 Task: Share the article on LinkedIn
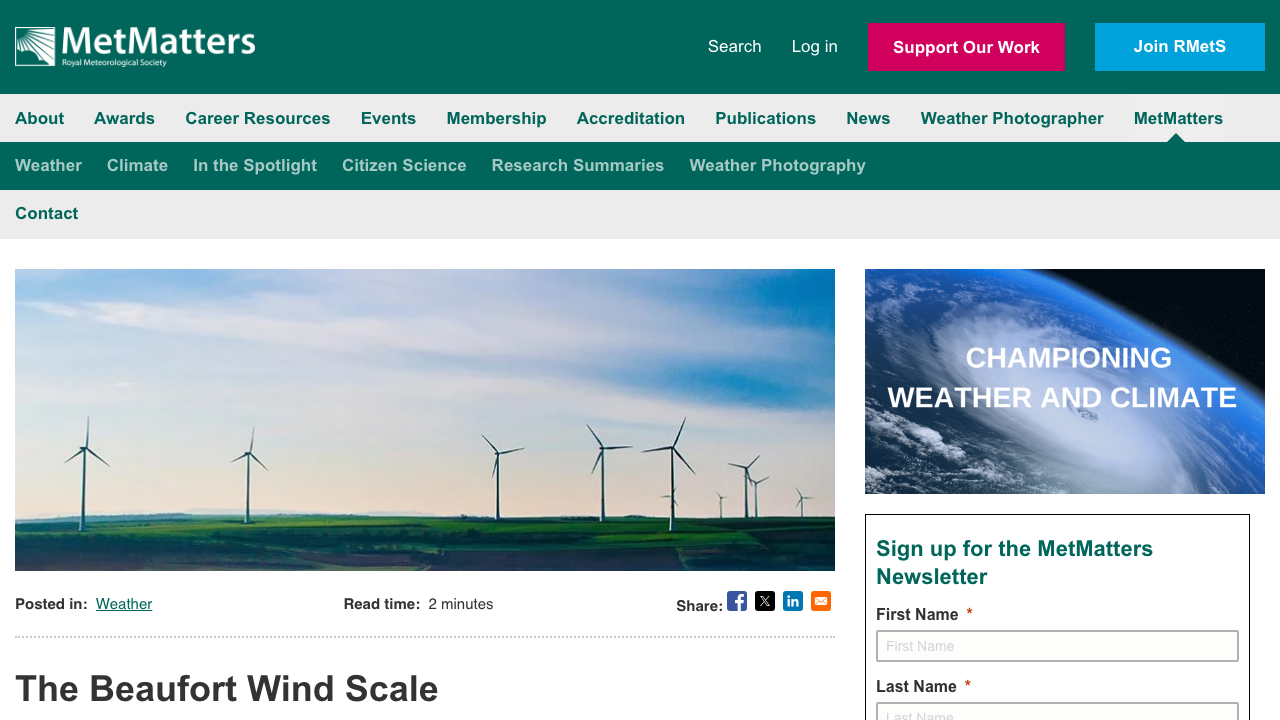click(793, 601)
